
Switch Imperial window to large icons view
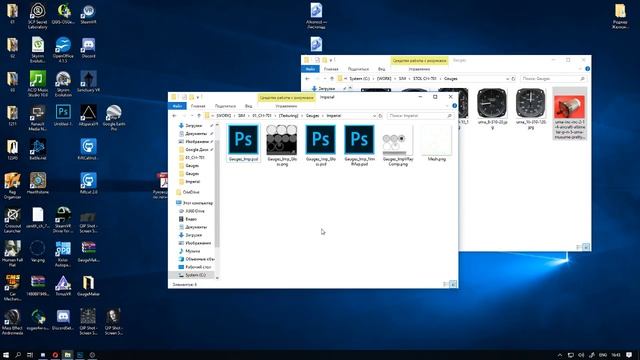pyautogui.click(x=453, y=284)
